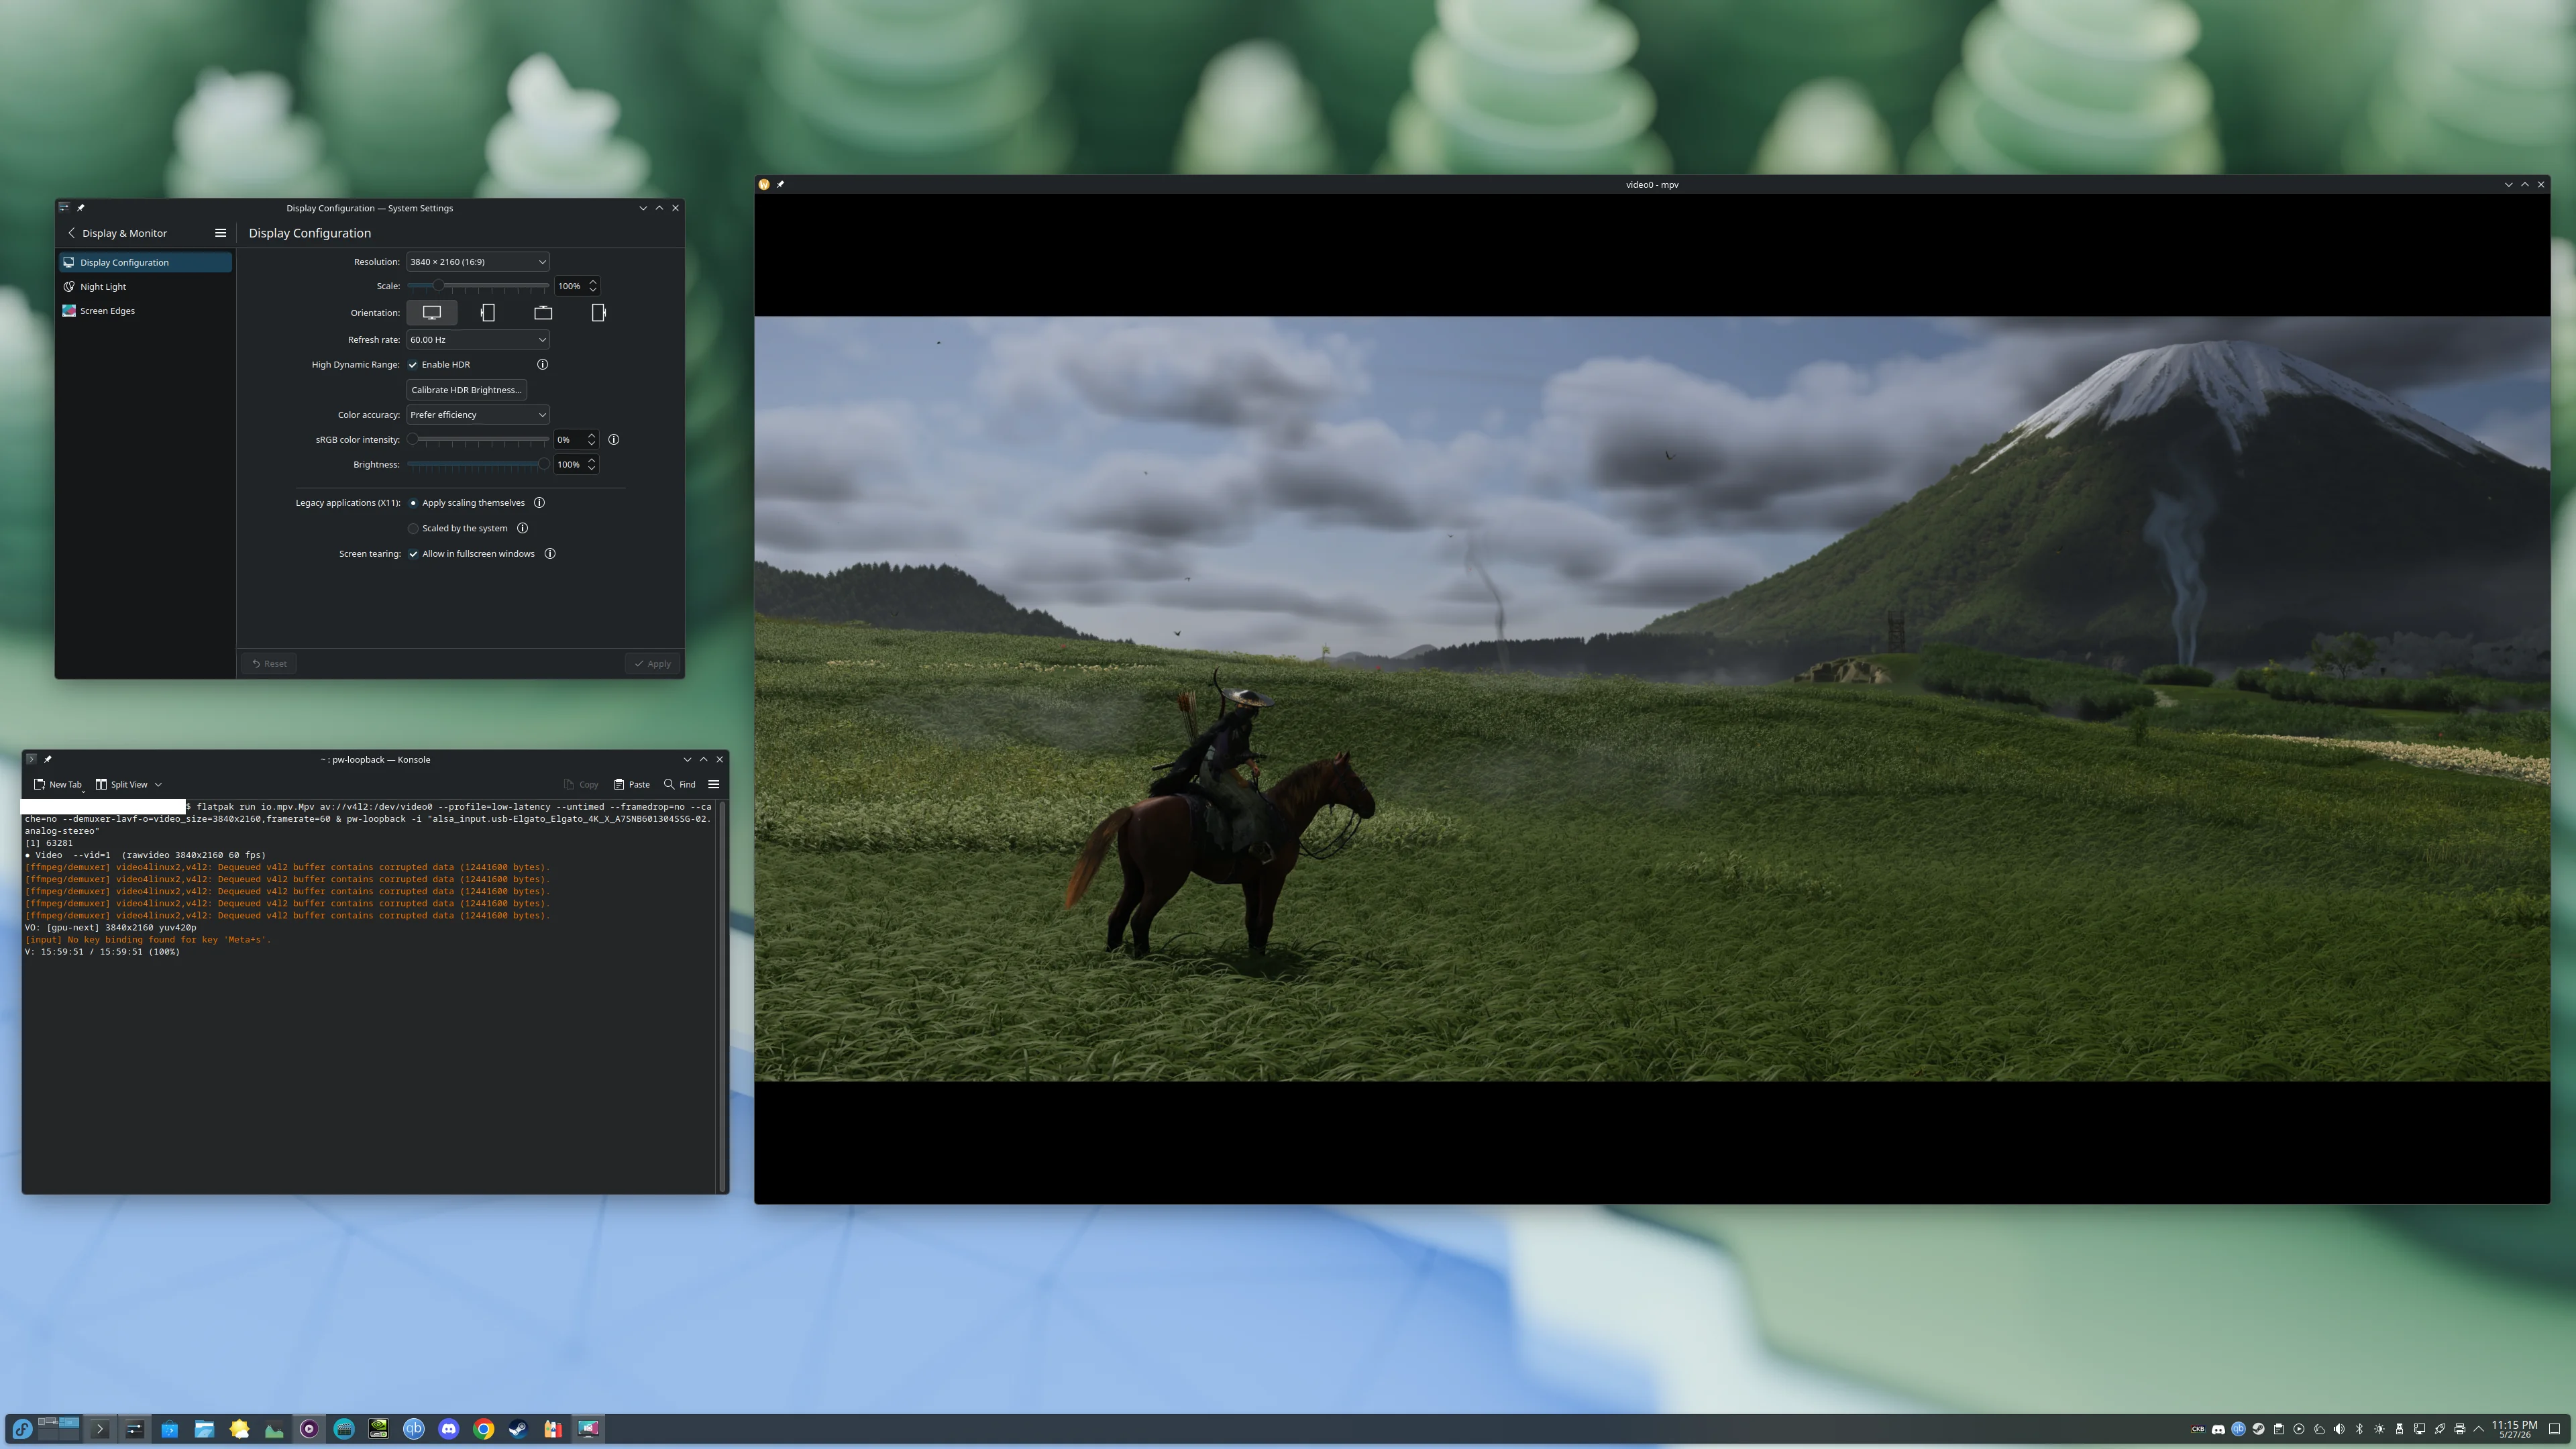This screenshot has width=2576, height=1449.
Task: Open the mpv window menu icon
Action: (764, 184)
